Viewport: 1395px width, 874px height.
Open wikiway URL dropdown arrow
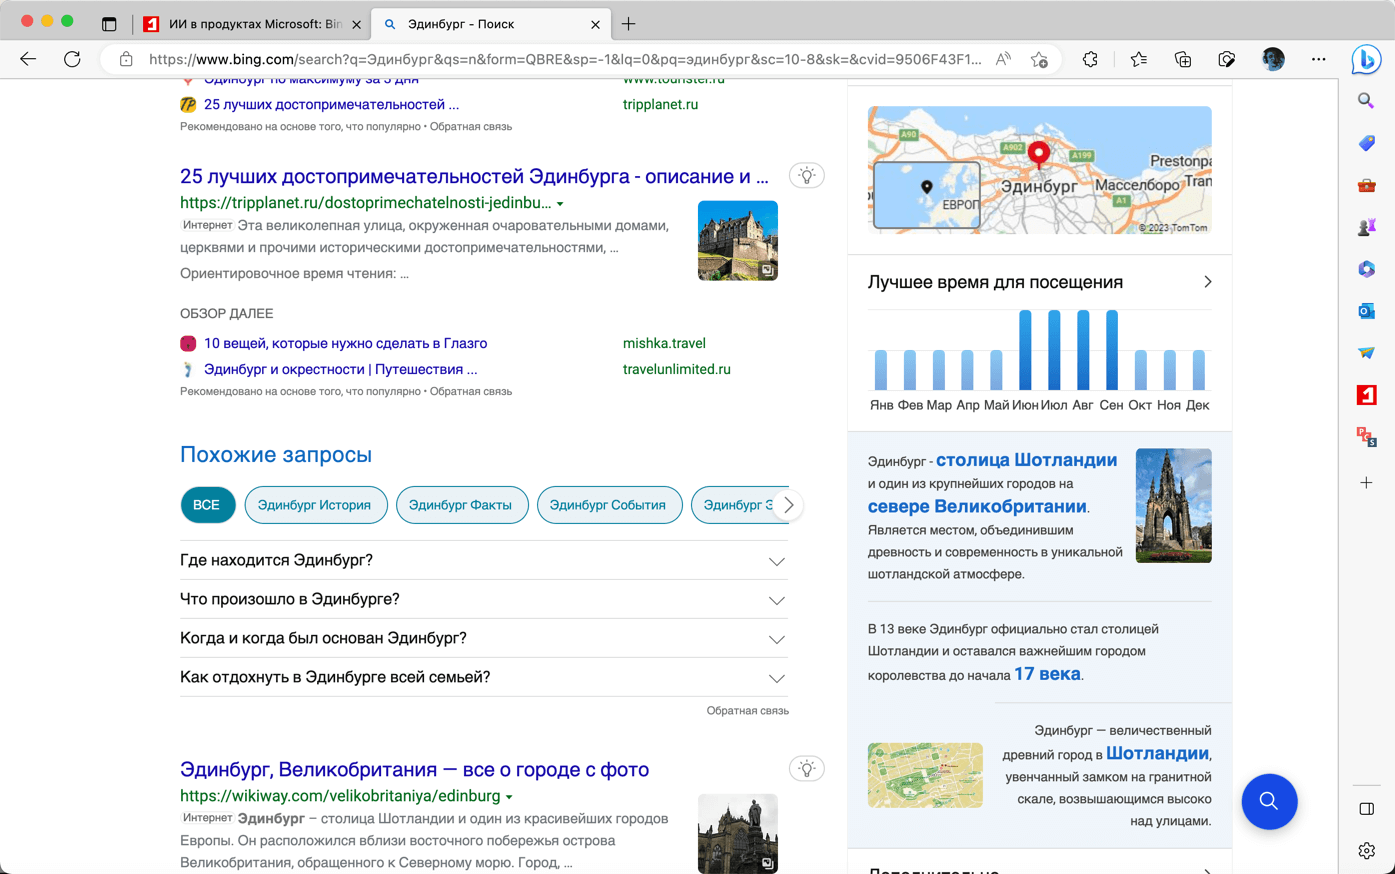coord(509,797)
